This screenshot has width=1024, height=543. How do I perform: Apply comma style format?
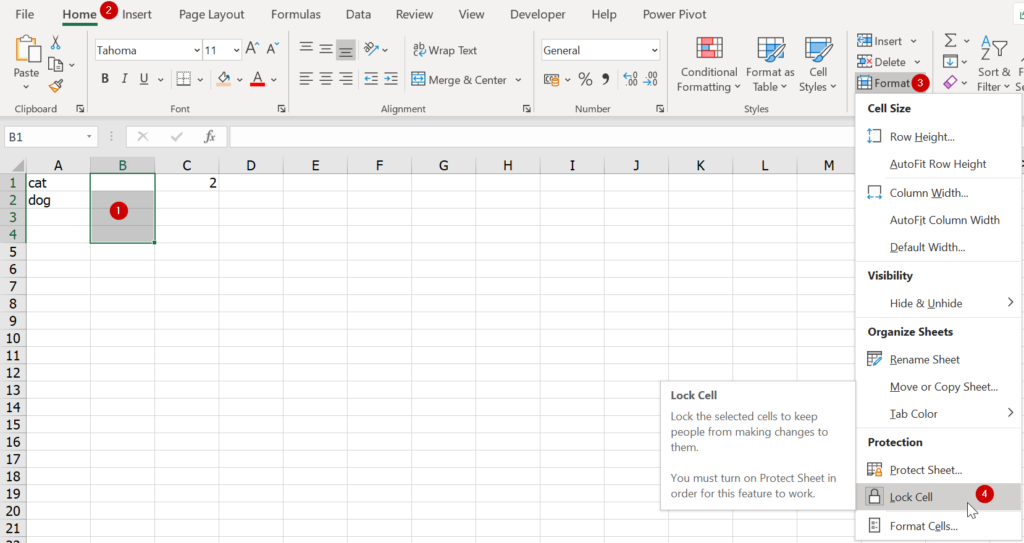(x=606, y=80)
